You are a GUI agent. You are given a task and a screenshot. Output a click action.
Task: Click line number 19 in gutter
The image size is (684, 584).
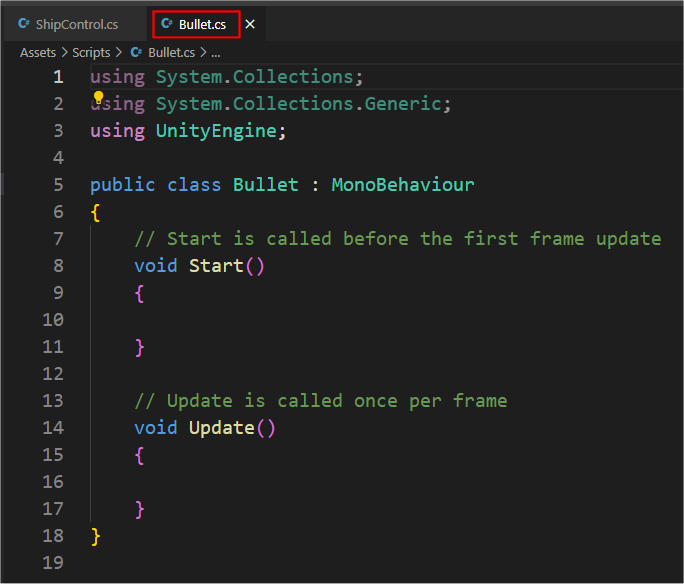coord(53,563)
